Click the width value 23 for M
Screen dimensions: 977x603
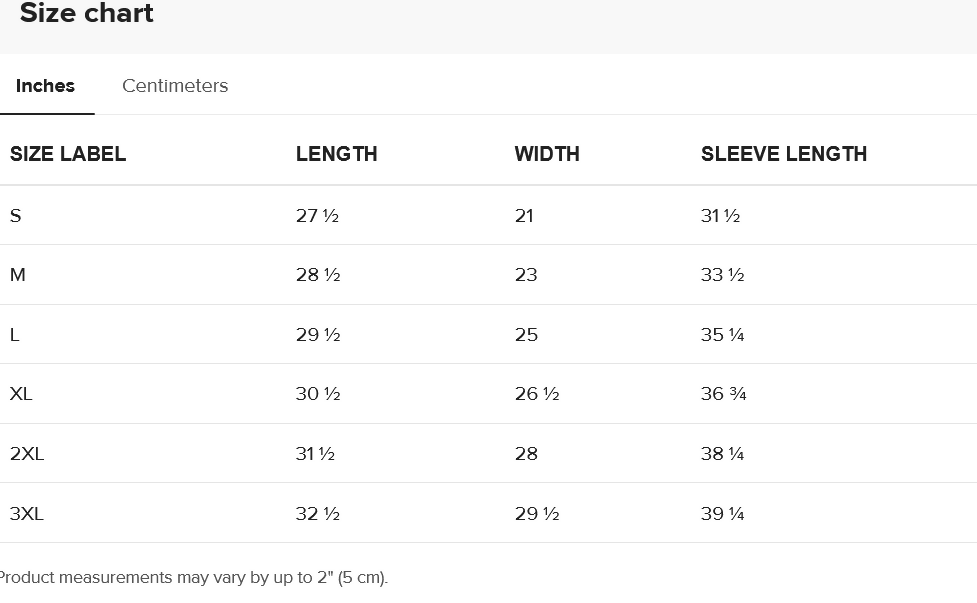click(526, 275)
